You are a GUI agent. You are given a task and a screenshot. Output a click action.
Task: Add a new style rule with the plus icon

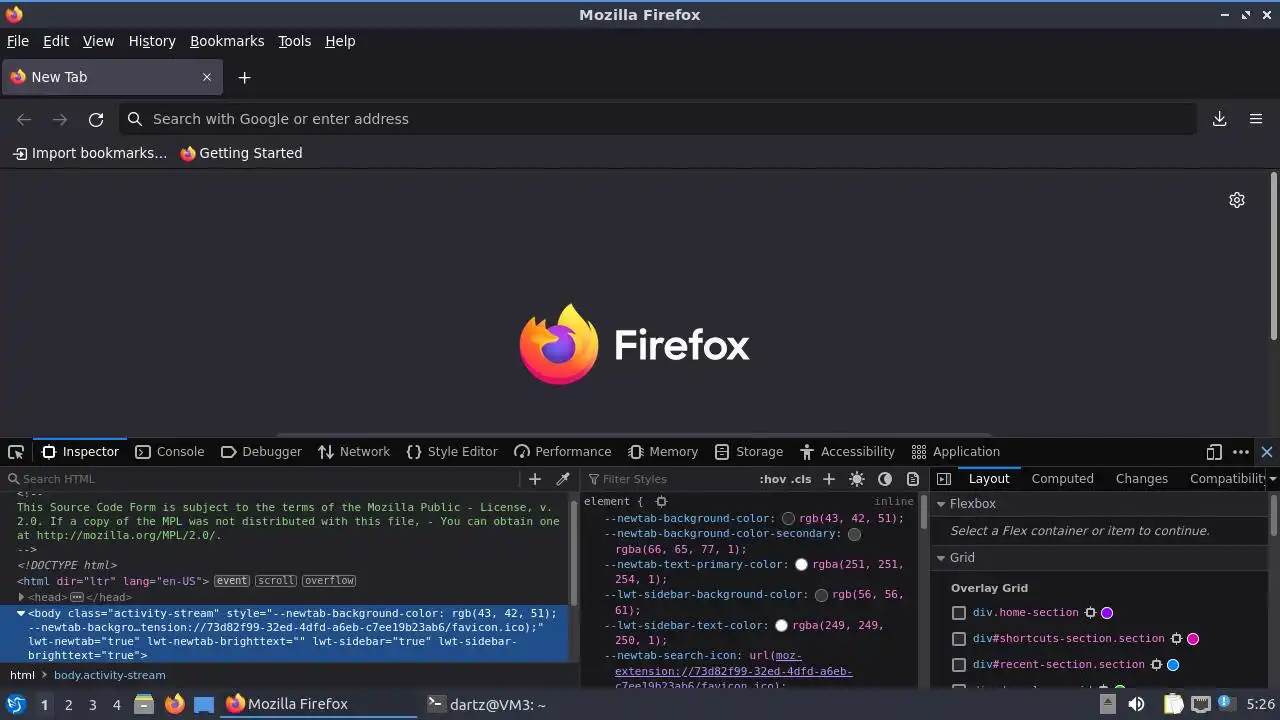point(828,479)
